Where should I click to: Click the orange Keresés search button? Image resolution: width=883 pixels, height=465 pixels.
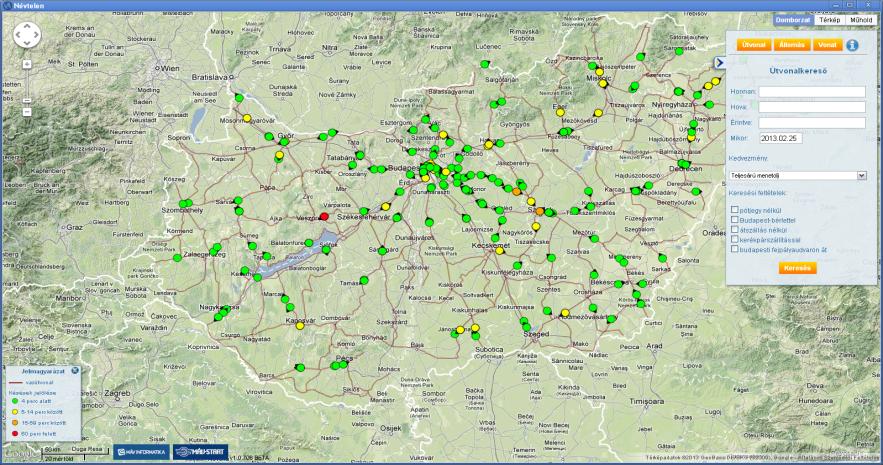pos(797,268)
